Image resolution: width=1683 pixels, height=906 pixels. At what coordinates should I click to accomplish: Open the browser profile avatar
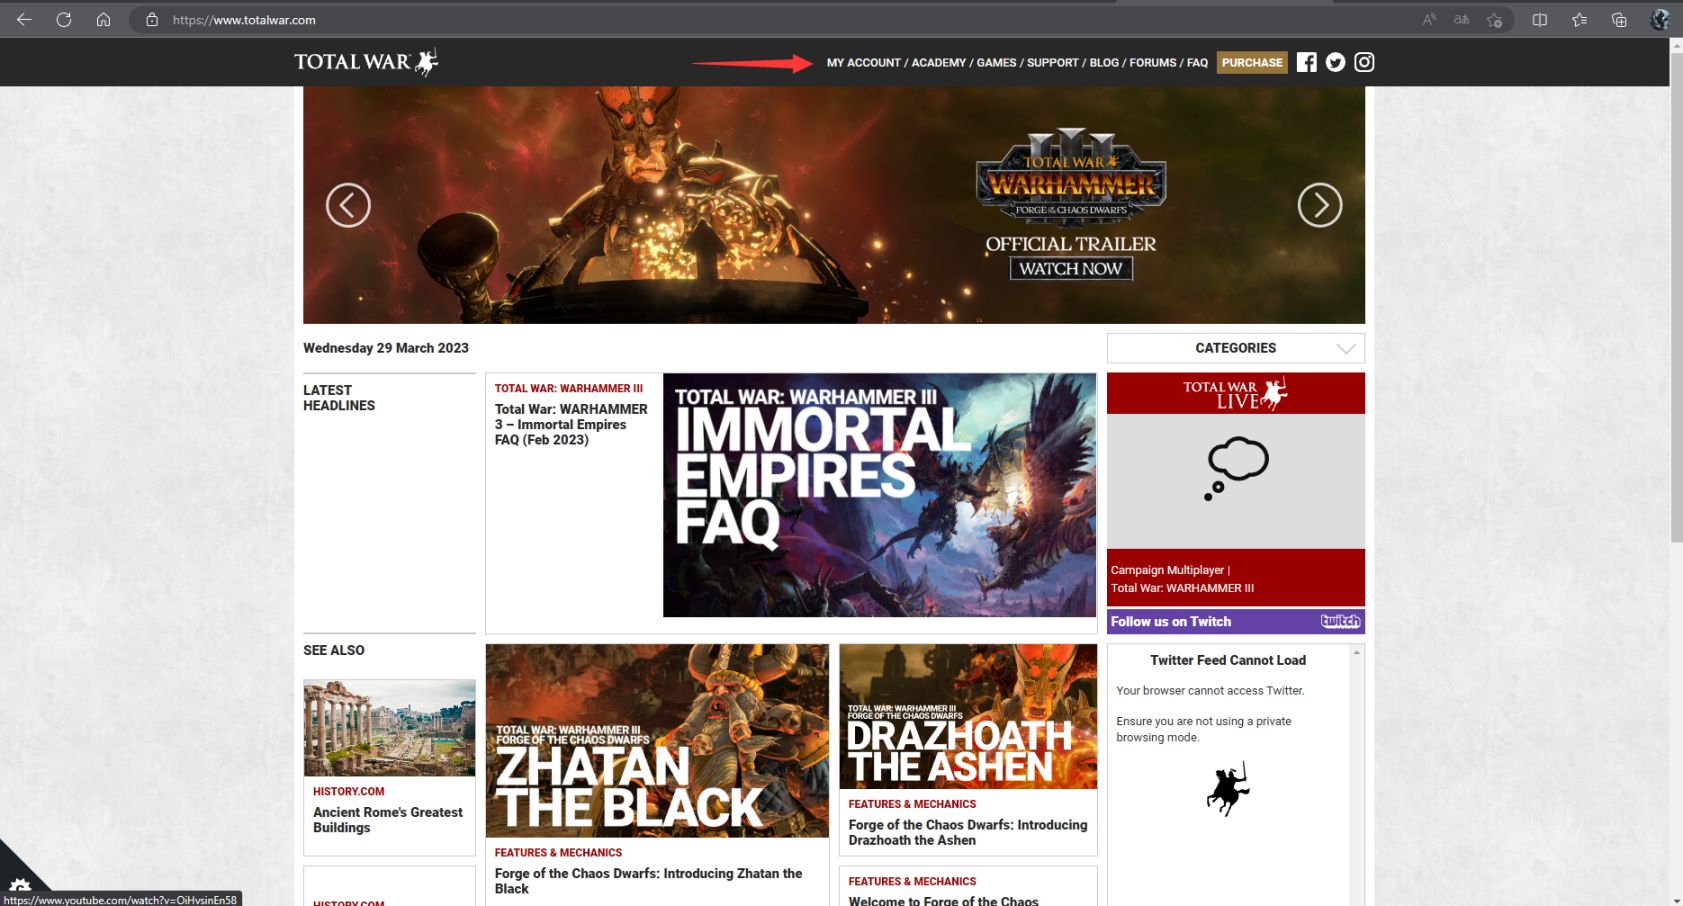click(x=1660, y=20)
